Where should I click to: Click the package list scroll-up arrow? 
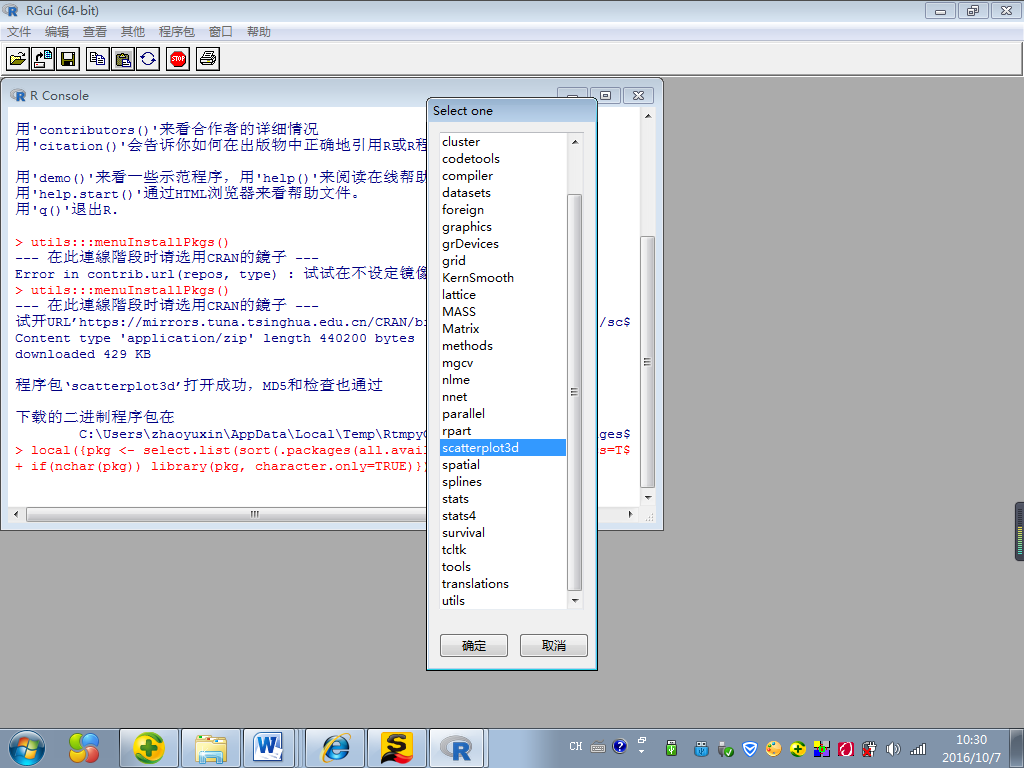tap(575, 142)
